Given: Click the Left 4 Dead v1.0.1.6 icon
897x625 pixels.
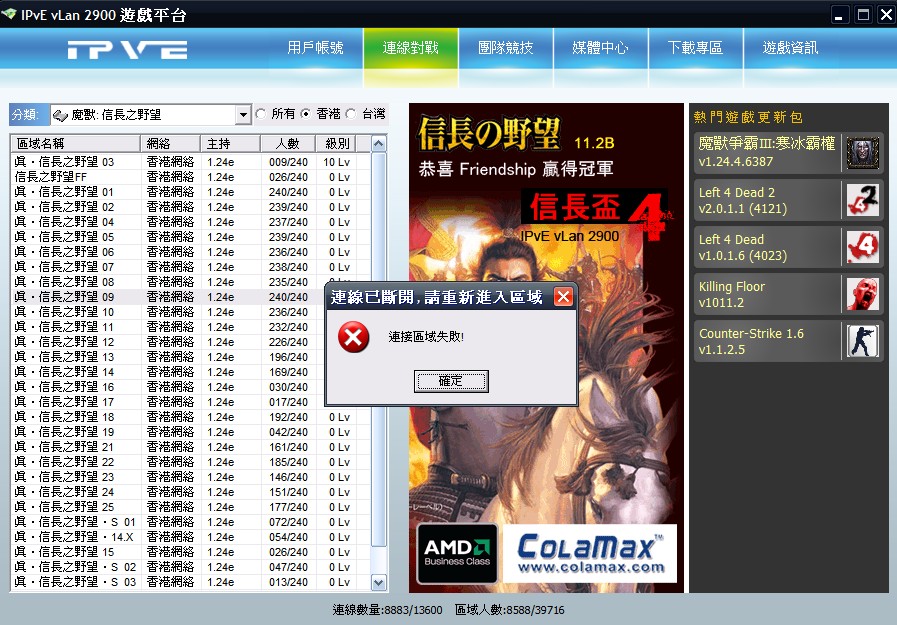Looking at the screenshot, I should click(863, 247).
